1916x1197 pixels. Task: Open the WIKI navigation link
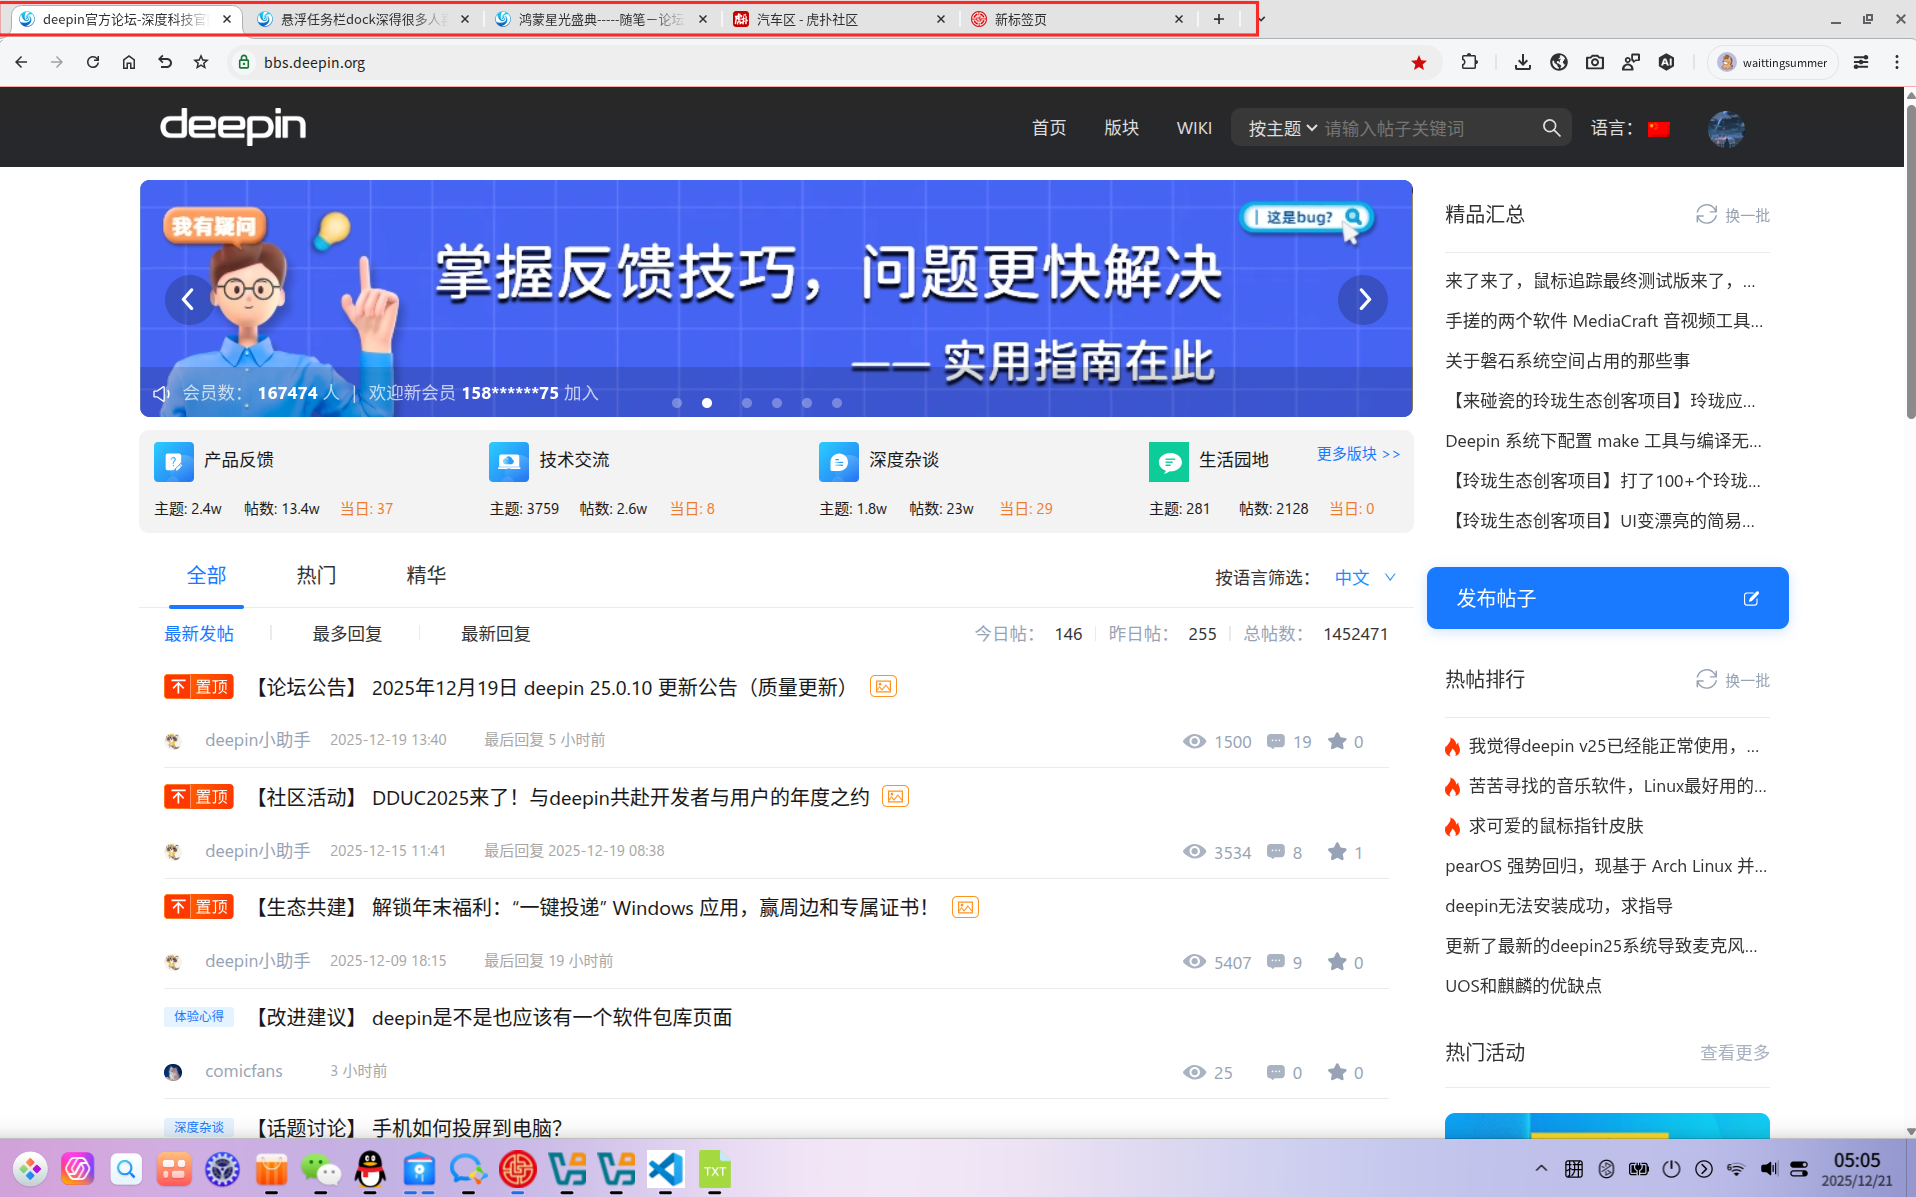[x=1193, y=128]
